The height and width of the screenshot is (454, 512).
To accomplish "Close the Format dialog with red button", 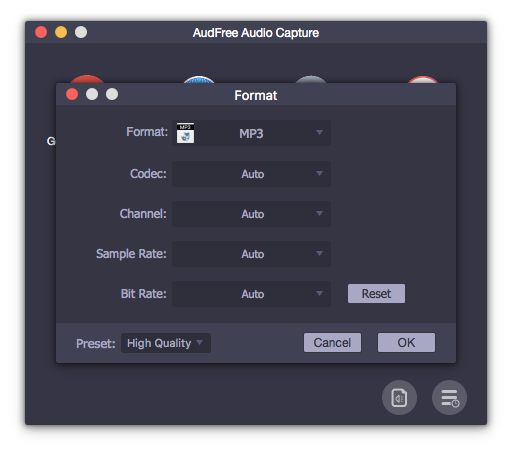I will (x=72, y=94).
